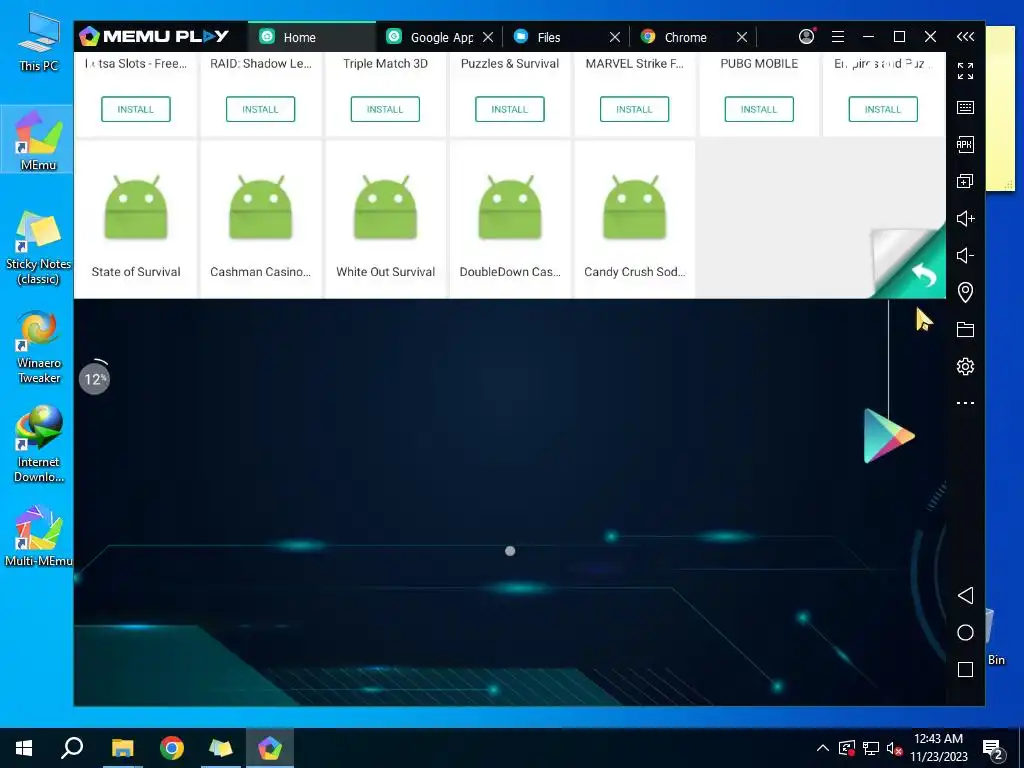Open muted speaker tray icon

894,748
